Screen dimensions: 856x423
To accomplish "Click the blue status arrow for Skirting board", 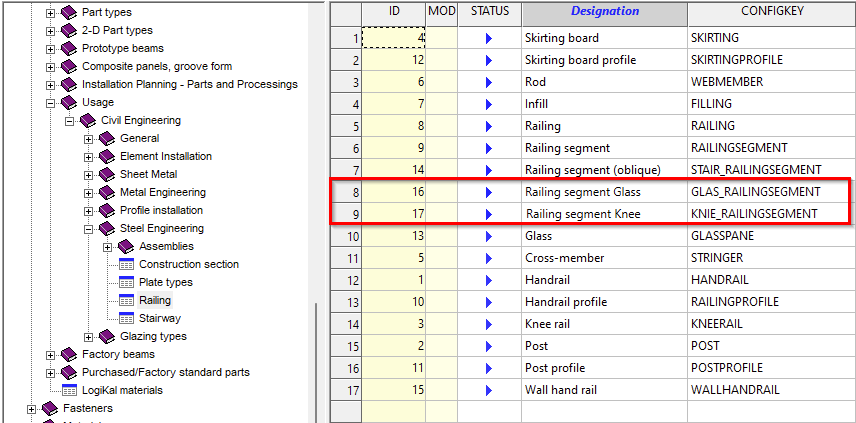I will coord(489,38).
